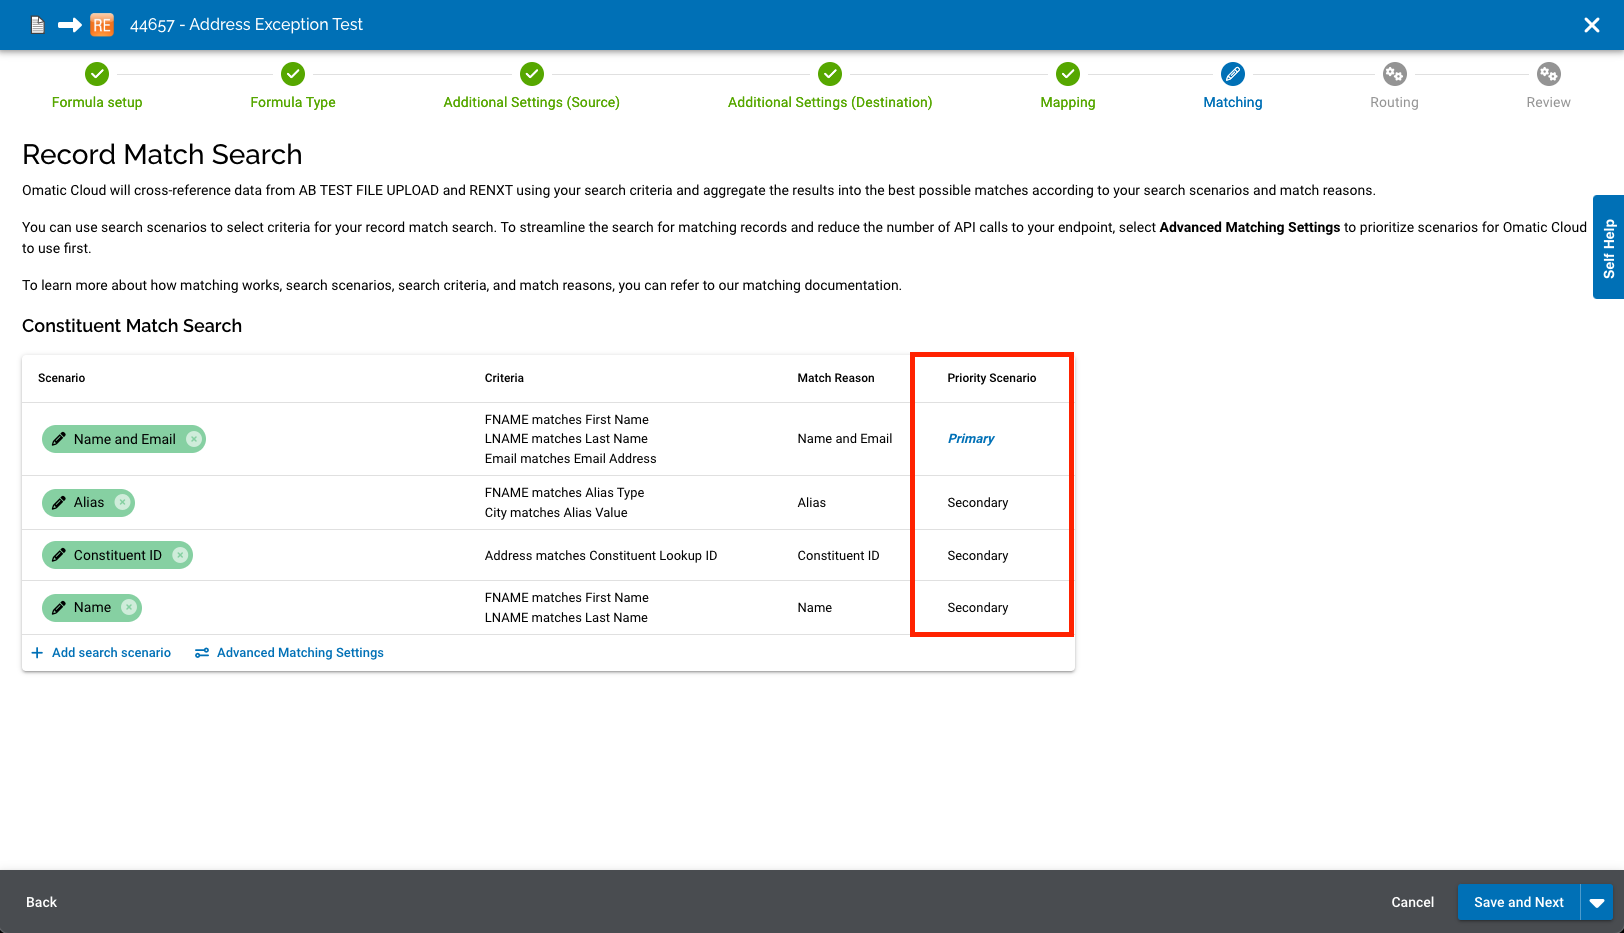This screenshot has height=933, width=1624.
Task: Add a new search scenario
Action: [101, 652]
